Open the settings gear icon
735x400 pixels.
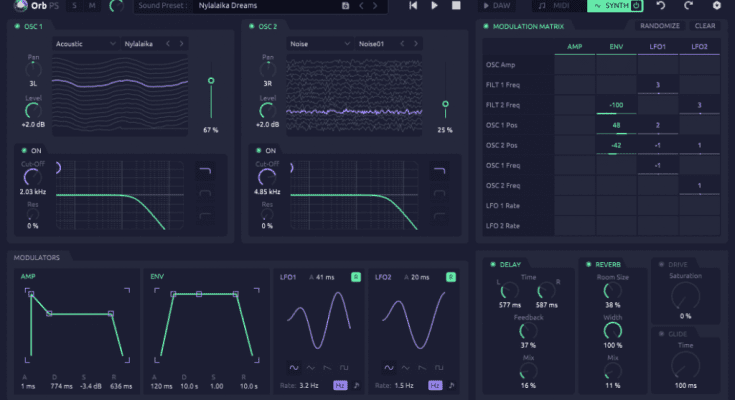click(x=715, y=6)
